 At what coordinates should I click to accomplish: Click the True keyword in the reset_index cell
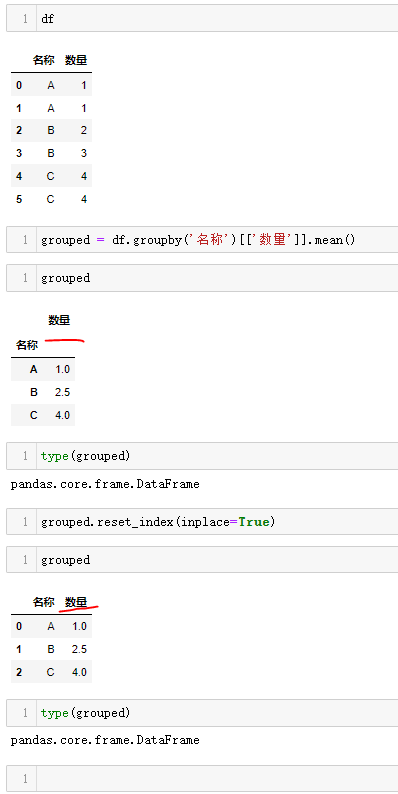254,522
